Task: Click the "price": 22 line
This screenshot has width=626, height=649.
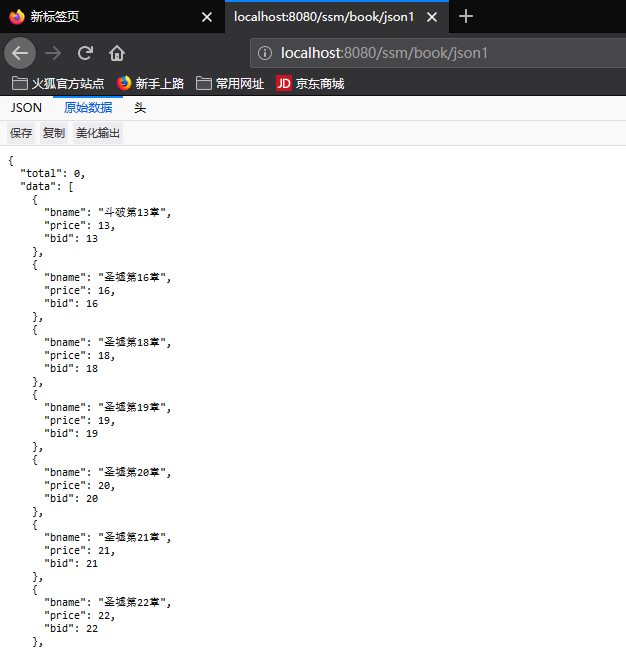Action: [79, 615]
